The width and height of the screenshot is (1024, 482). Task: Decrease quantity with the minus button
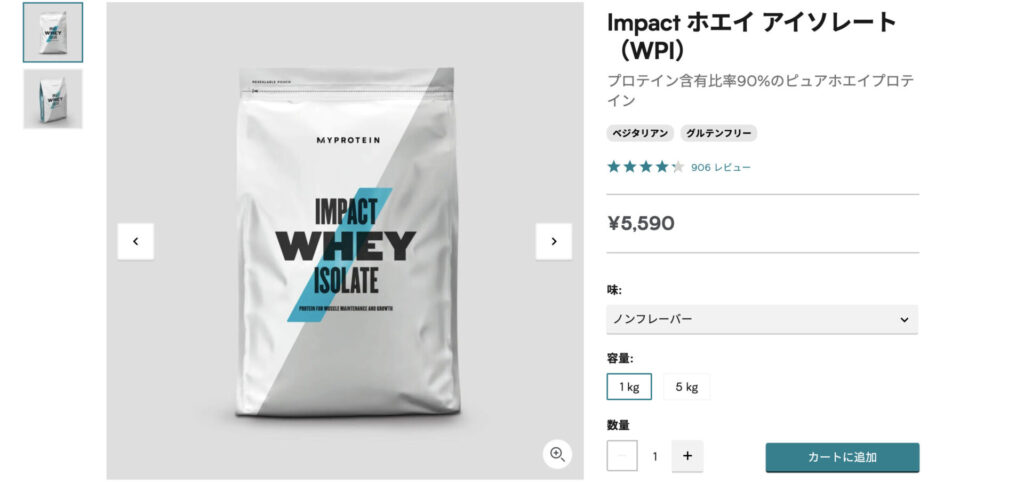point(622,456)
